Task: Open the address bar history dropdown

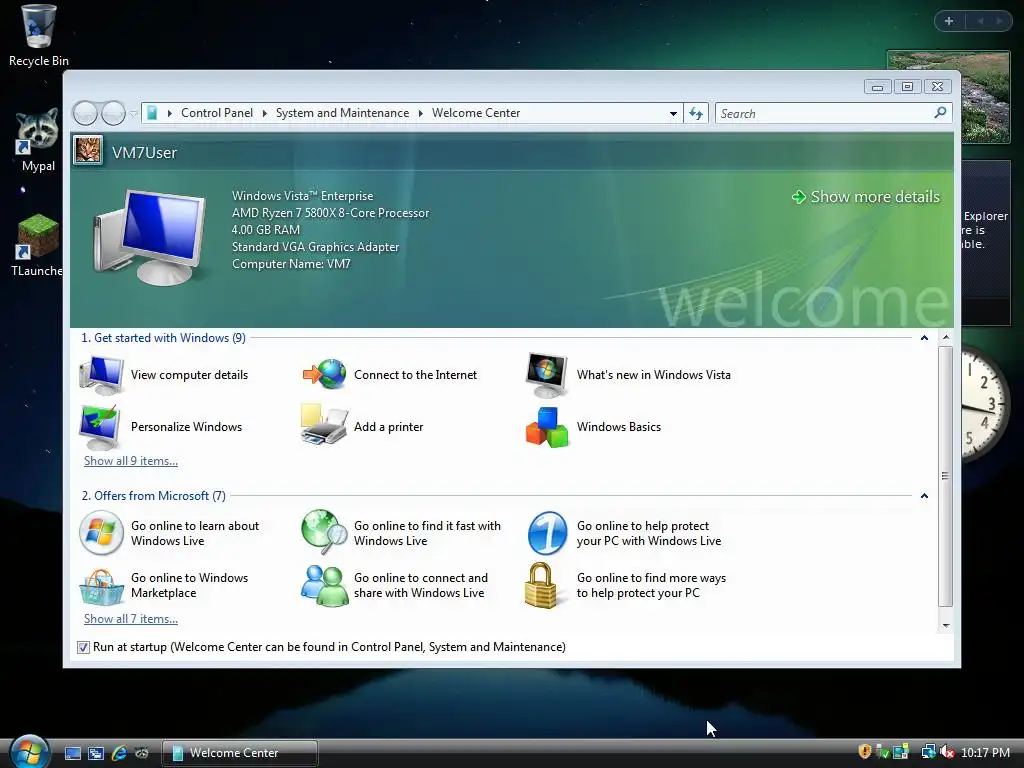Action: 673,114
